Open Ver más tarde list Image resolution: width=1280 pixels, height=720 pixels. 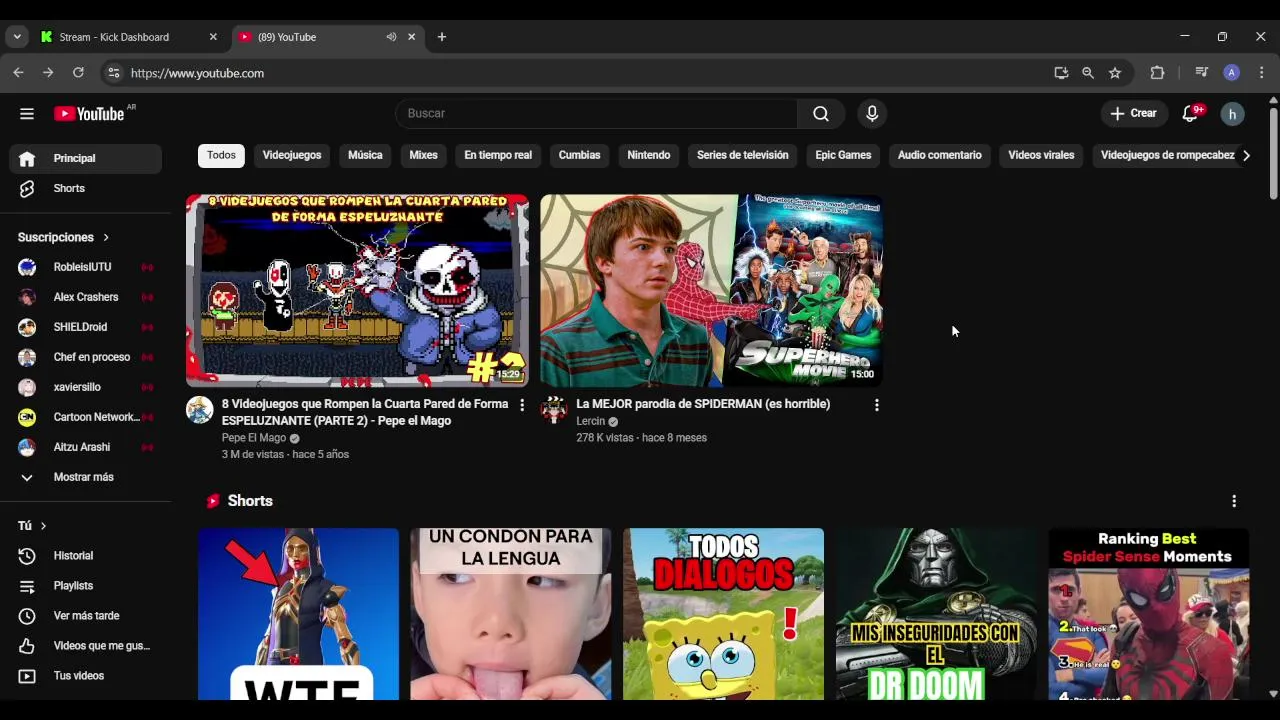pyautogui.click(x=85, y=616)
